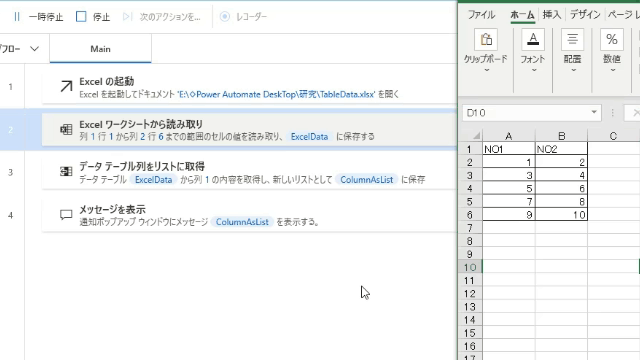The width and height of the screenshot is (640, 360).
Task: Open the Excel 挿入 ribbon tab
Action: [552, 15]
